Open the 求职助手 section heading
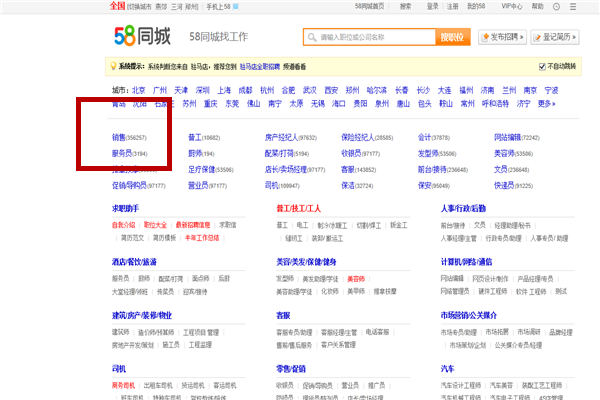The image size is (600, 400). click(x=125, y=209)
